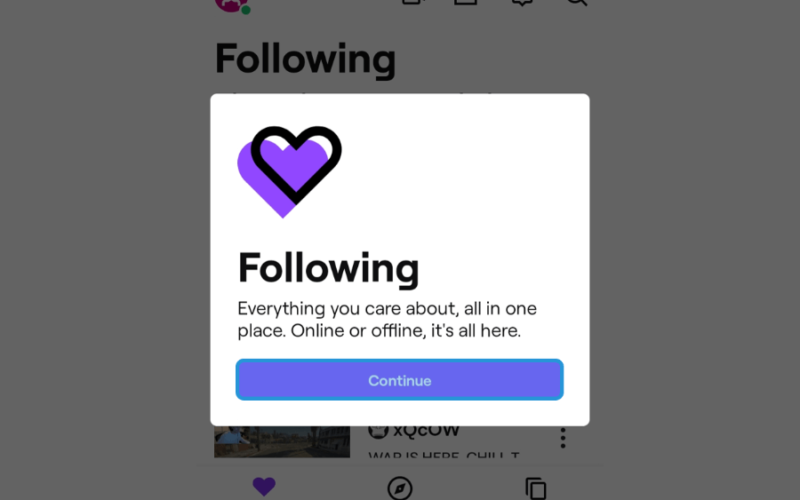Screen dimensions: 800x500
Task: Tap the Continue button in the dialog
Action: [399, 380]
